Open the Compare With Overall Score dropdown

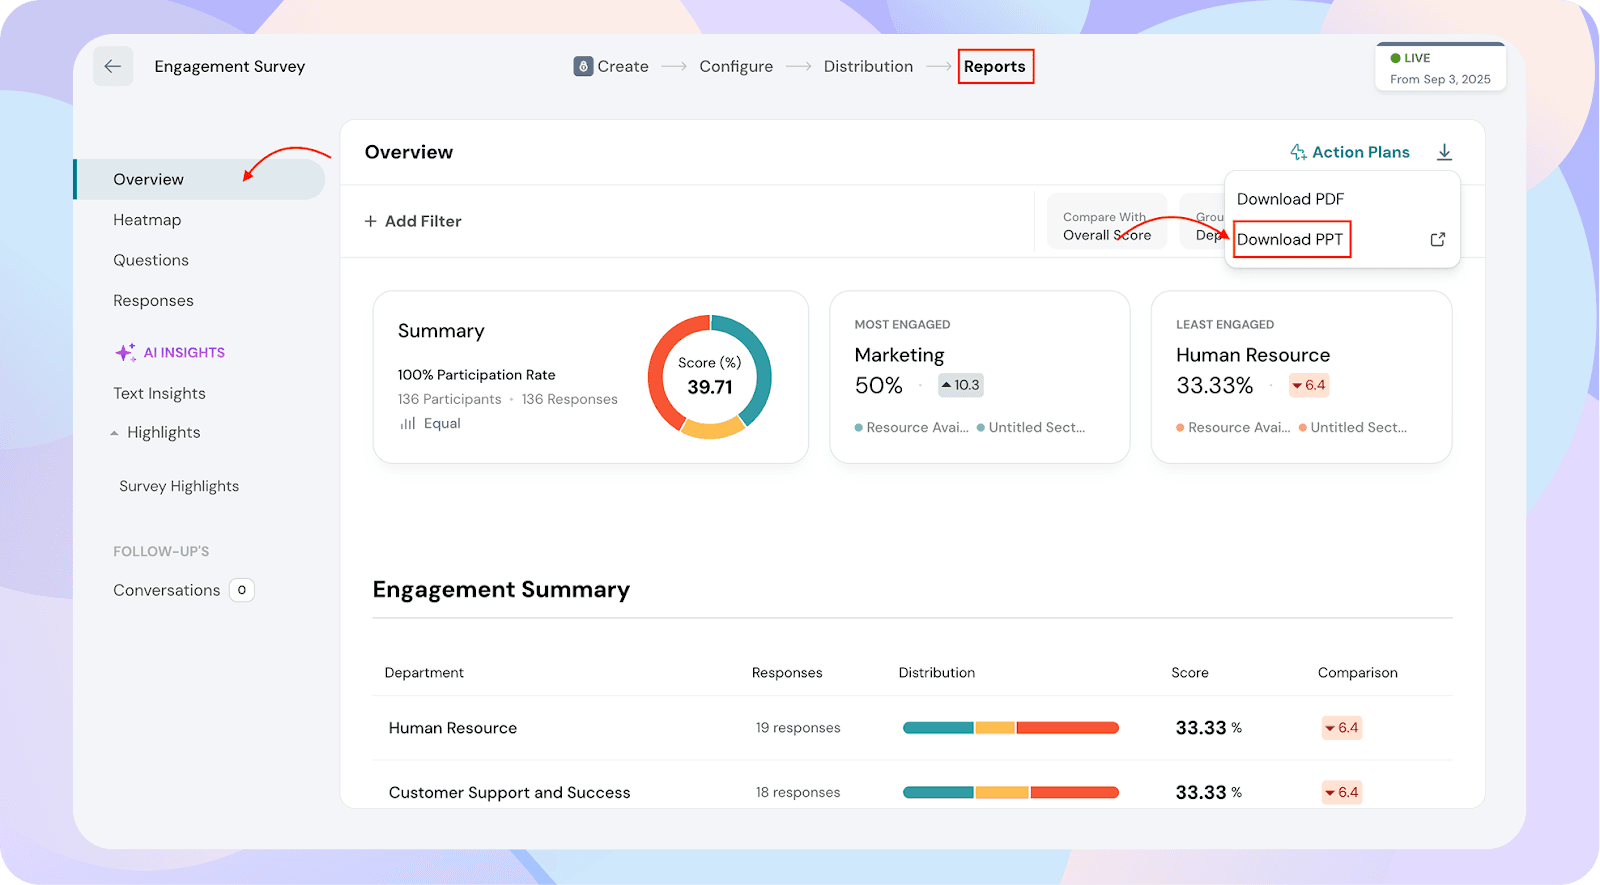(x=1106, y=226)
